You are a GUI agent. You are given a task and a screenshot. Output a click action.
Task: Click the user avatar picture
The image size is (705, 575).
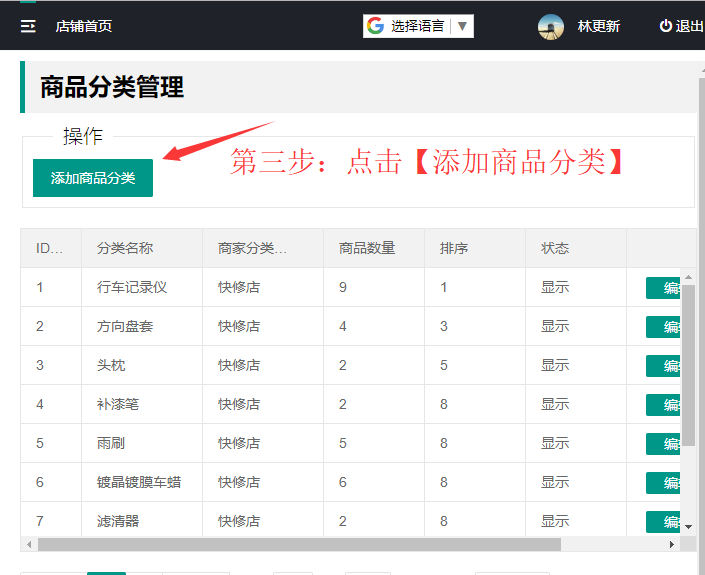tap(551, 26)
